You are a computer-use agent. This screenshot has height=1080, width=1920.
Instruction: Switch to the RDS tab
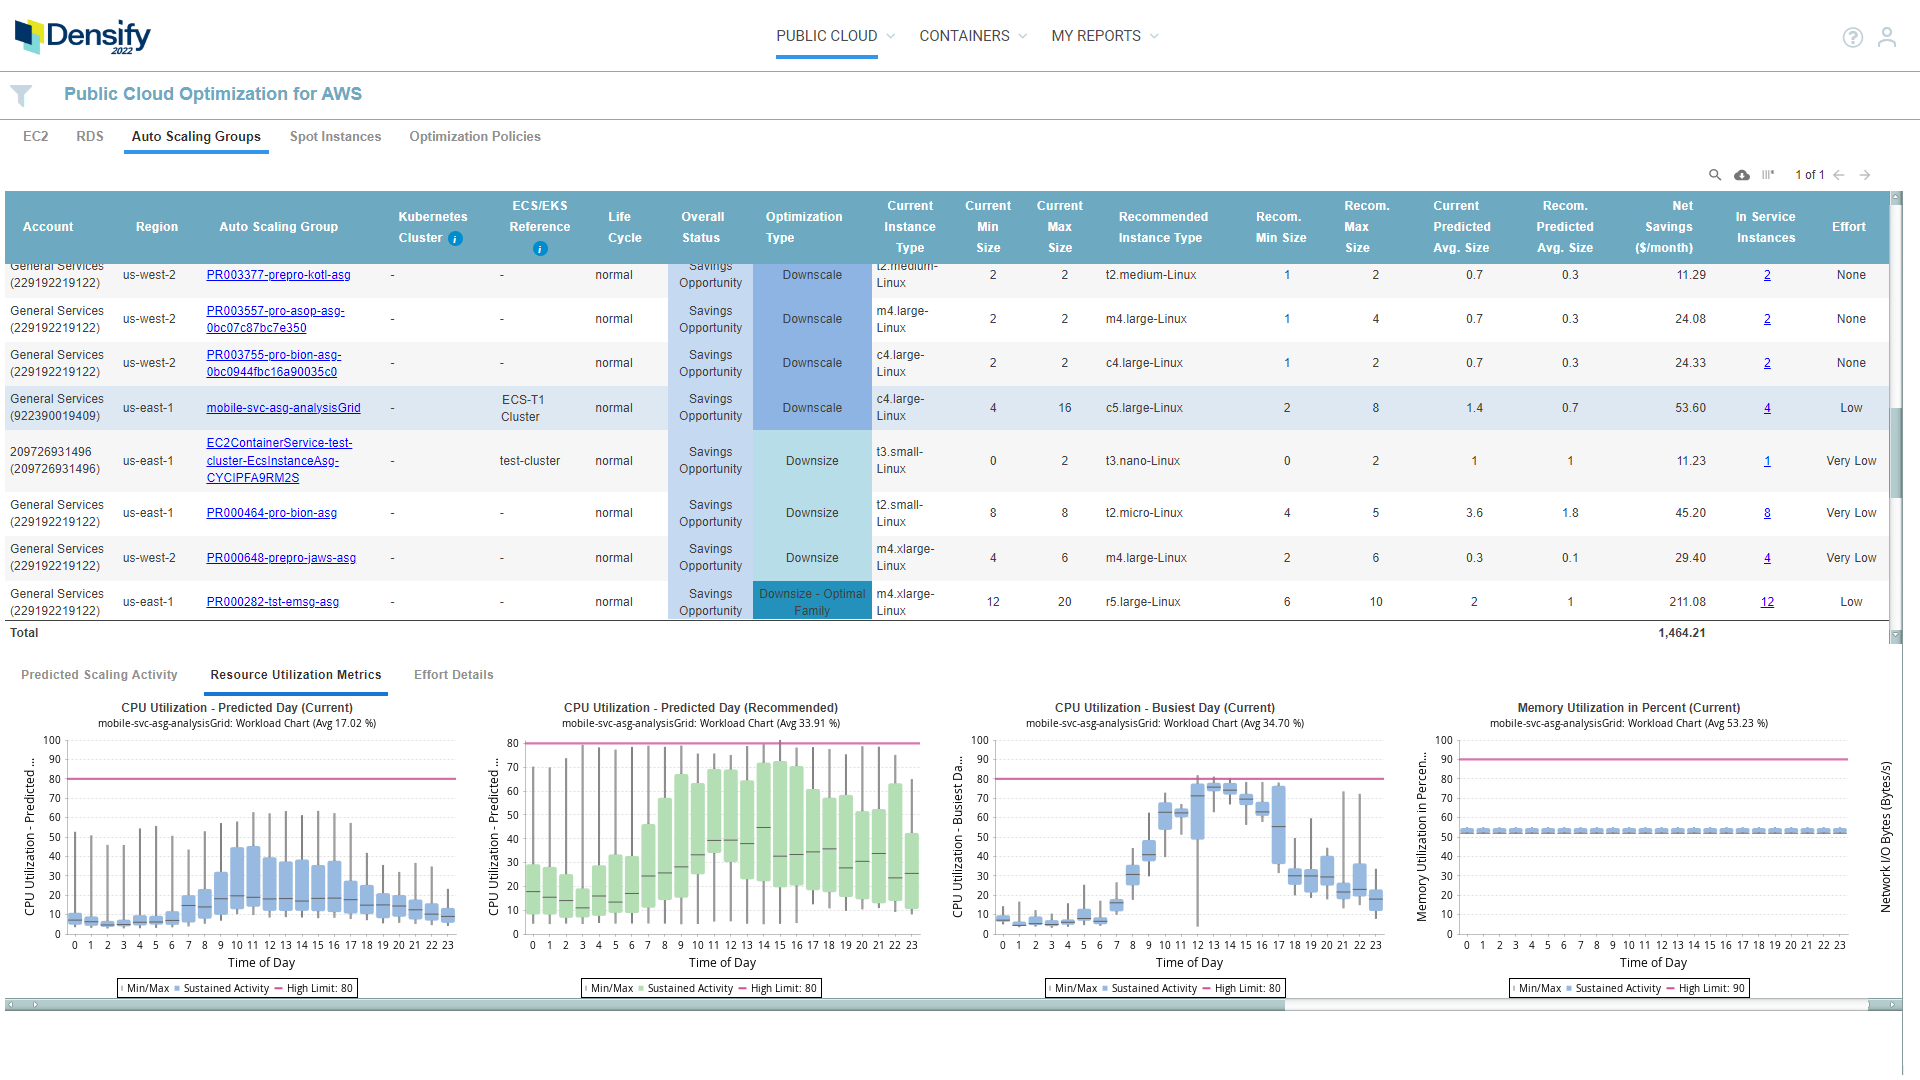[90, 137]
